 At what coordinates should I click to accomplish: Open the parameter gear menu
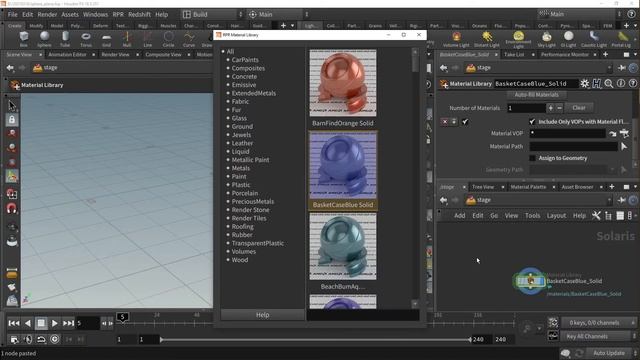585,83
